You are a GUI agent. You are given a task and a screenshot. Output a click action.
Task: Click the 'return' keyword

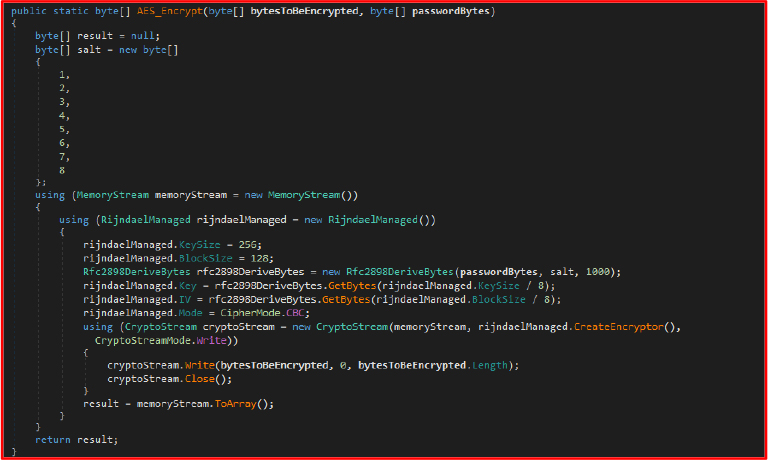(53, 440)
